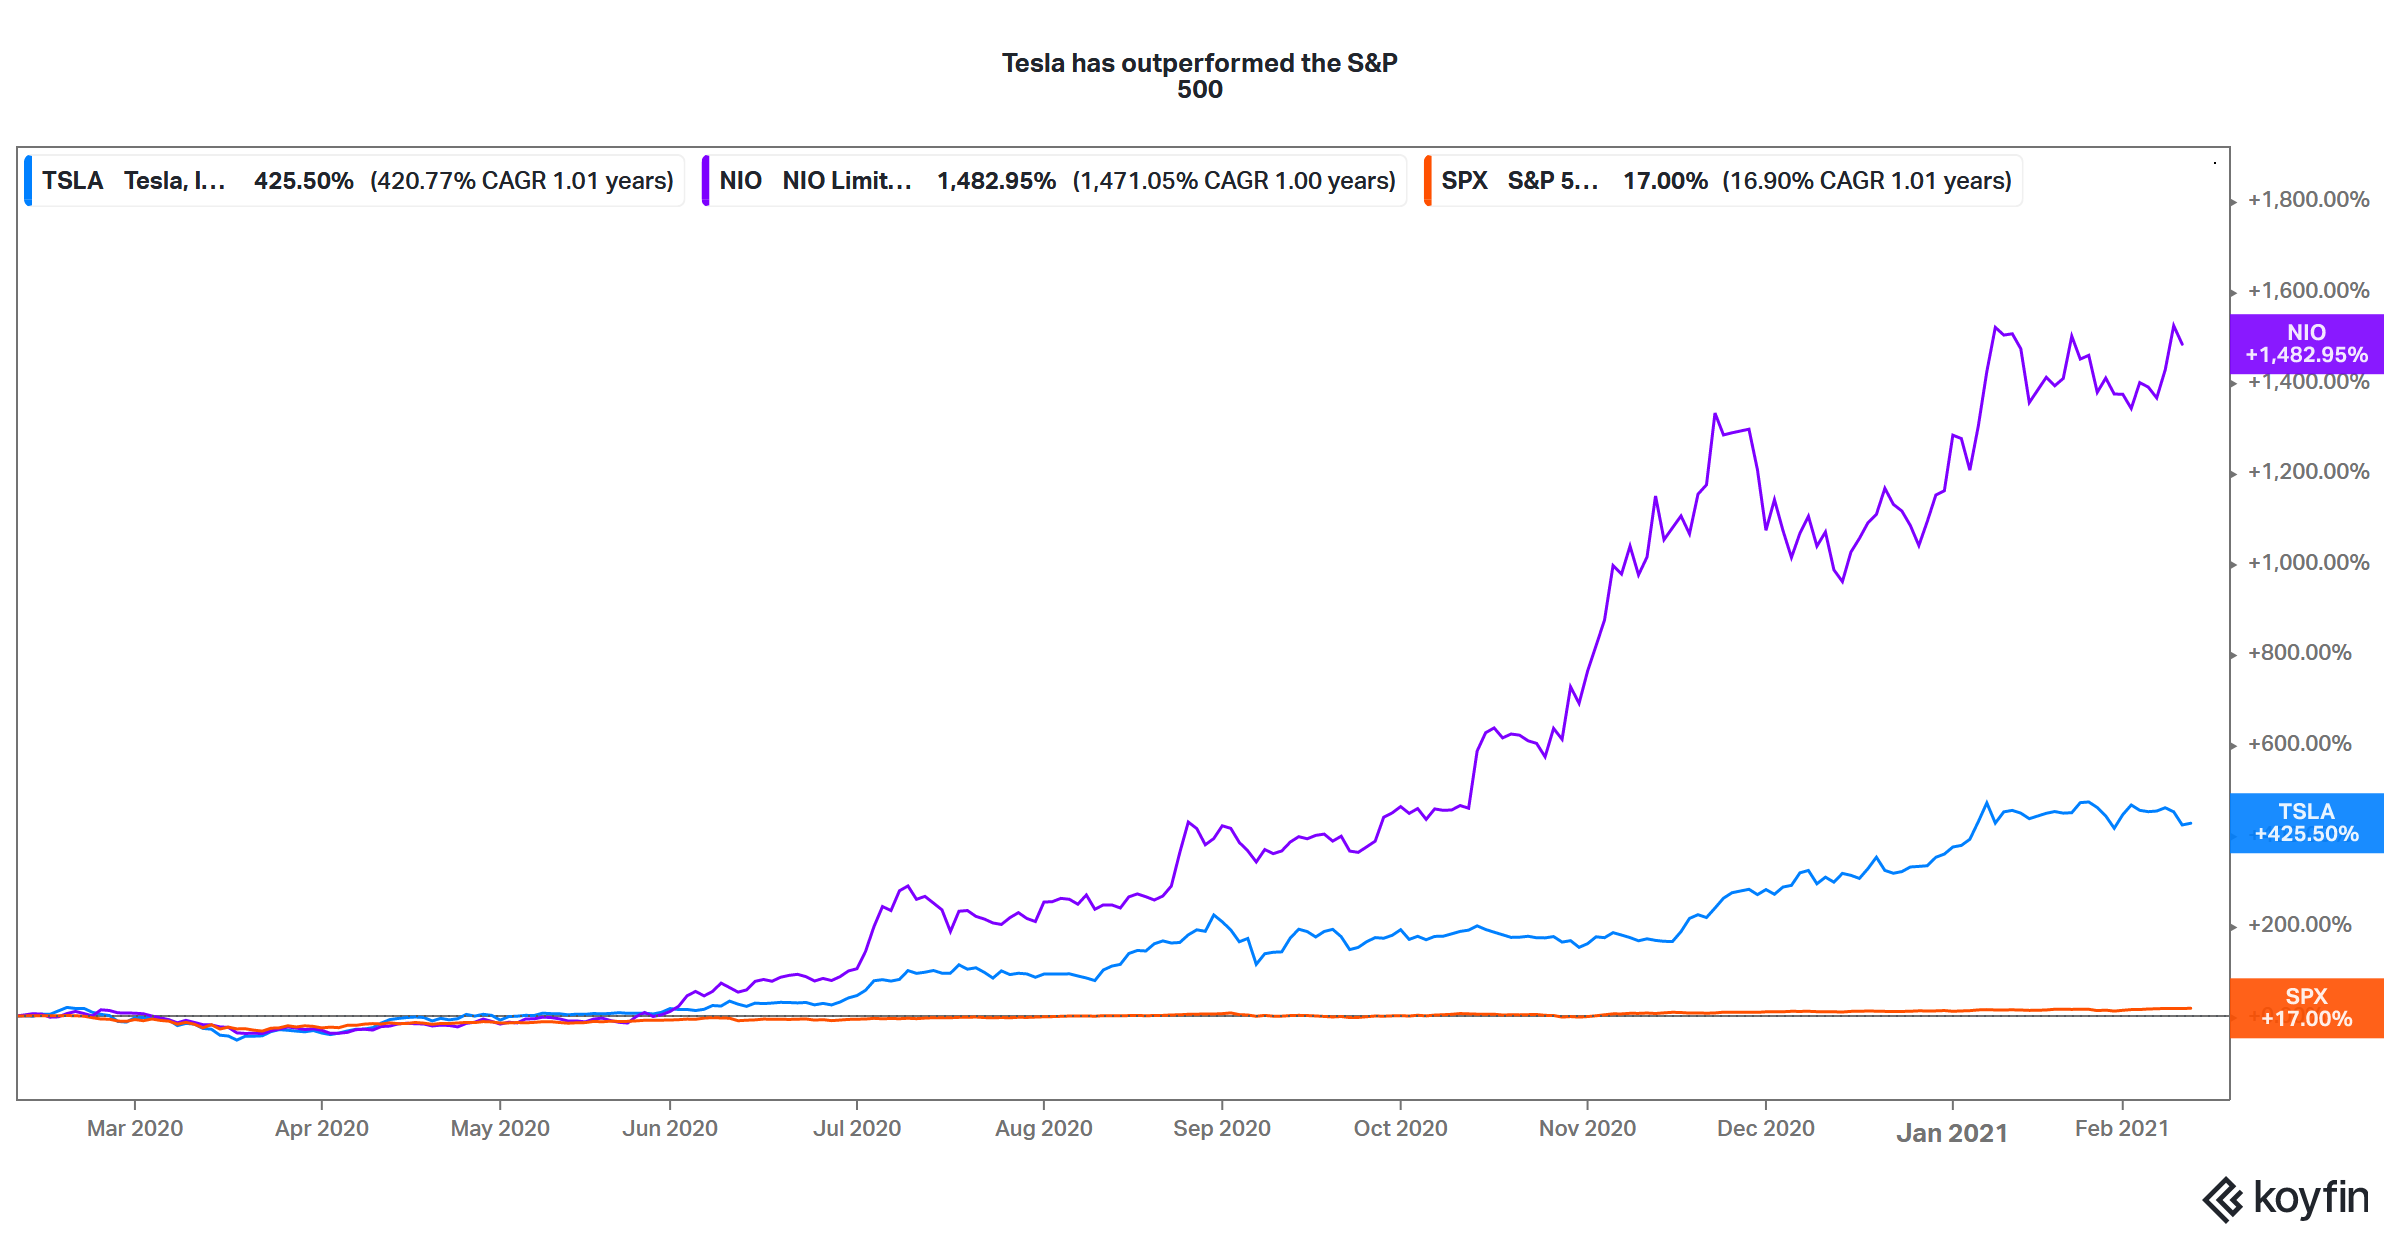Click the NIO Limited legend box
2400x1240 pixels.
click(1054, 181)
